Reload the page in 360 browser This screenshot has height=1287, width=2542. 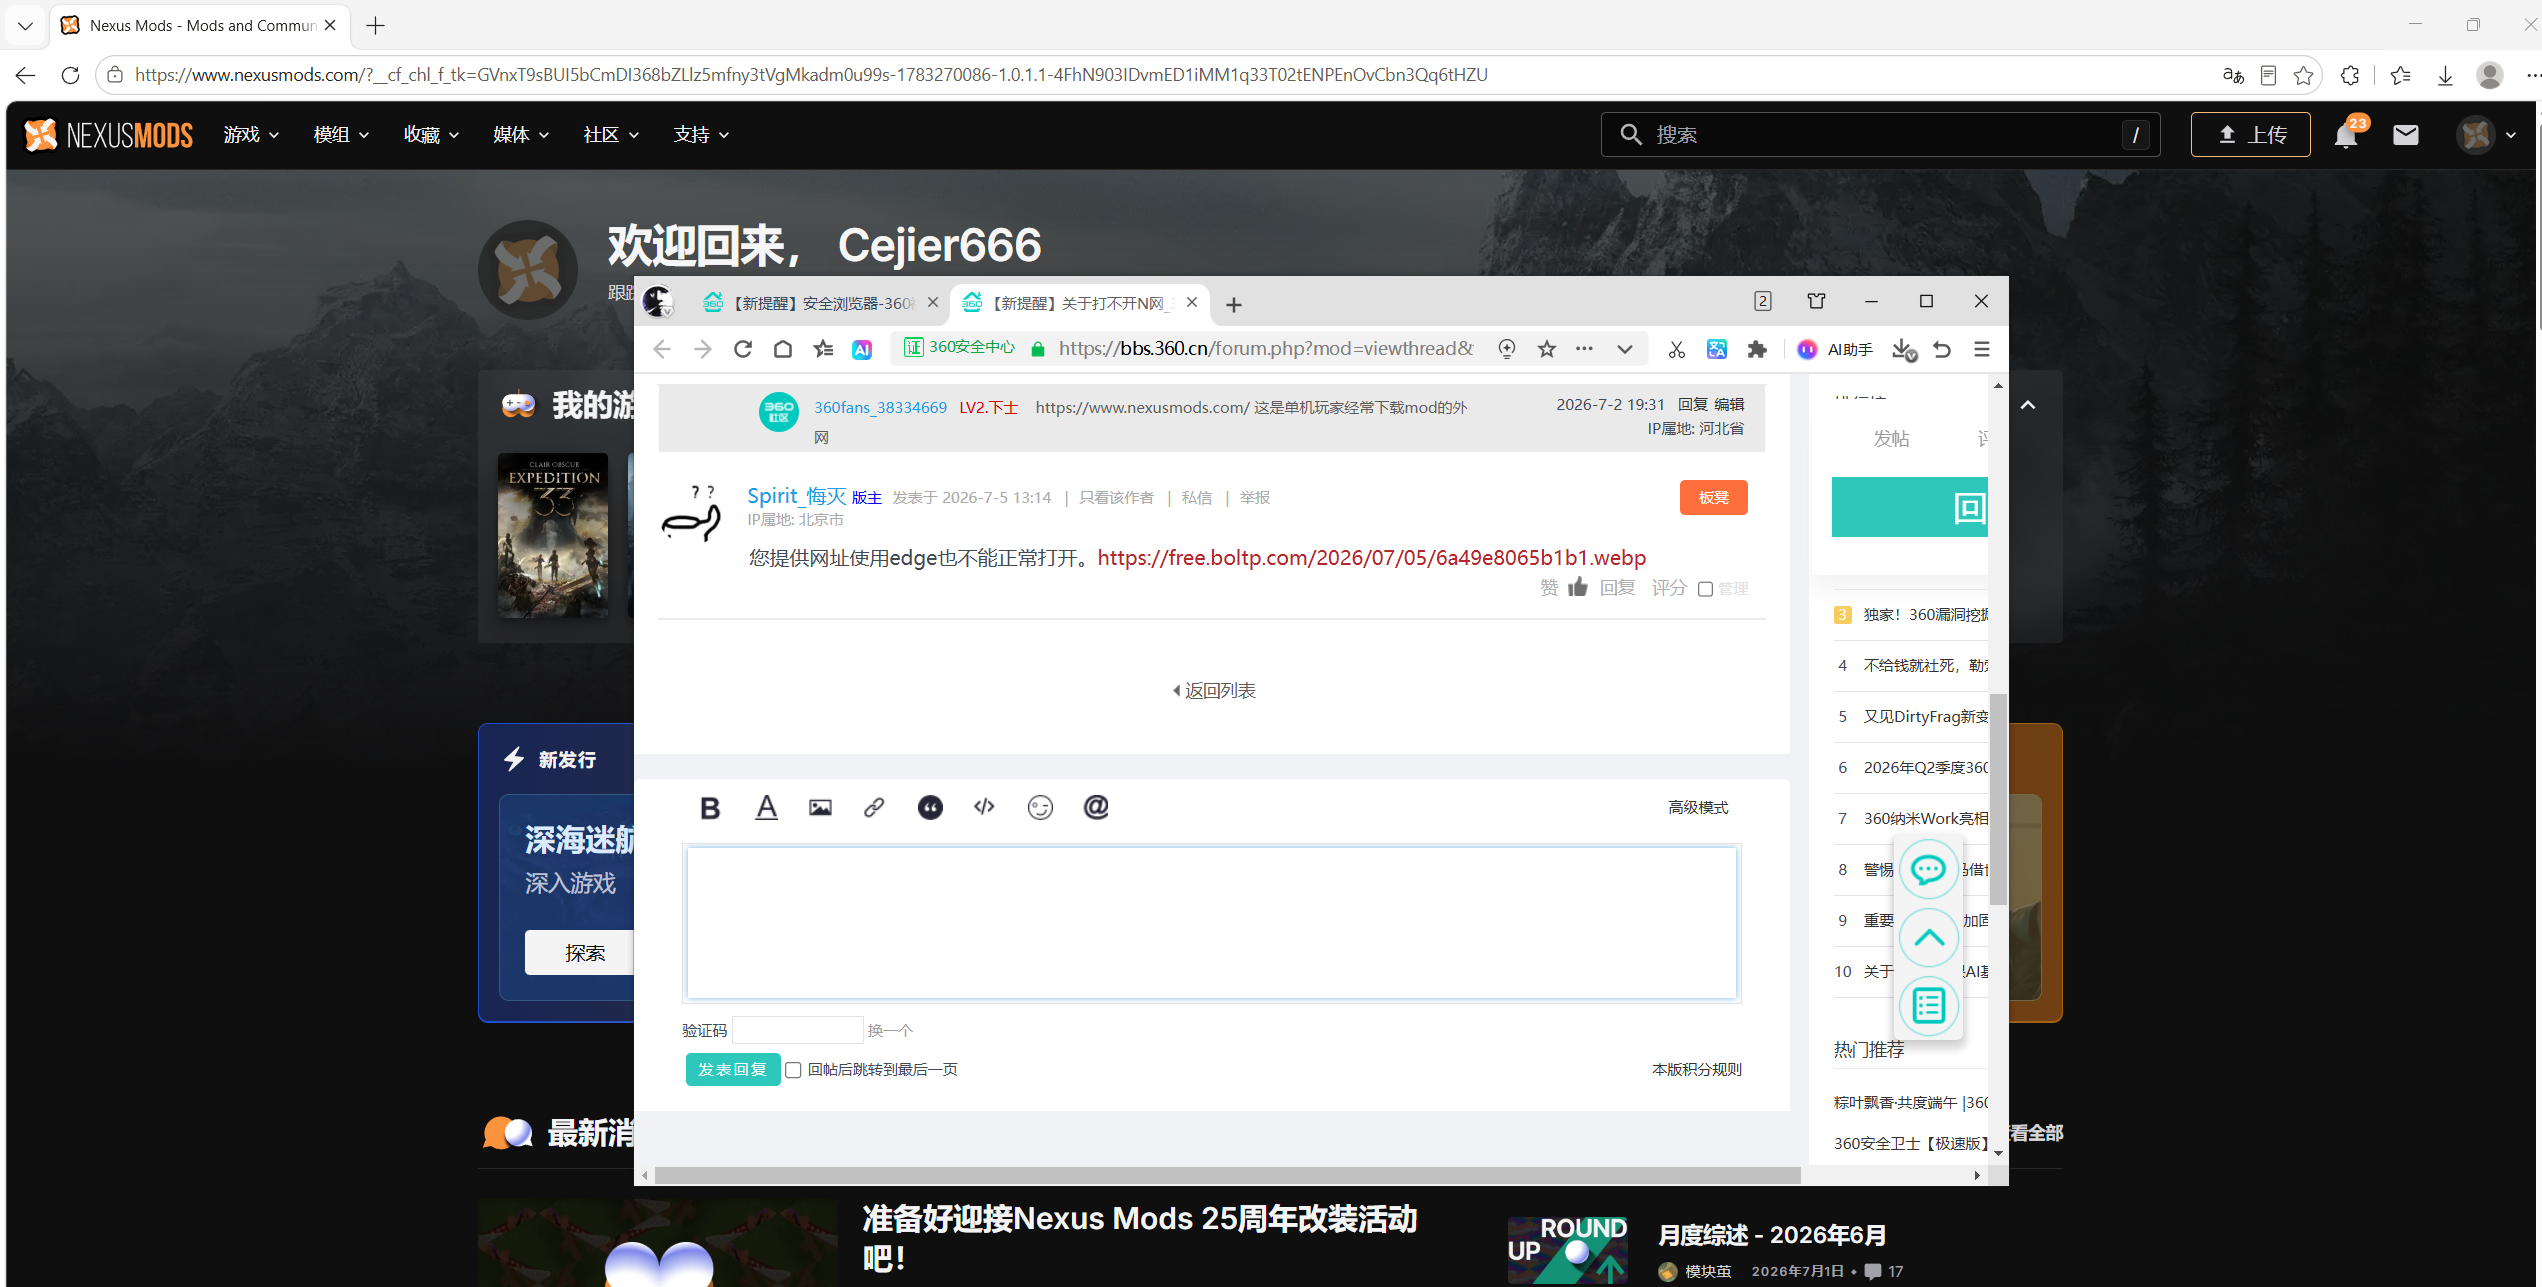(x=742, y=349)
